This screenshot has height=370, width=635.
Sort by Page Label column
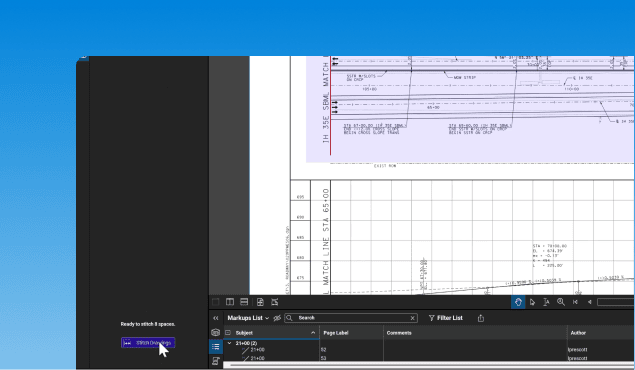336,333
